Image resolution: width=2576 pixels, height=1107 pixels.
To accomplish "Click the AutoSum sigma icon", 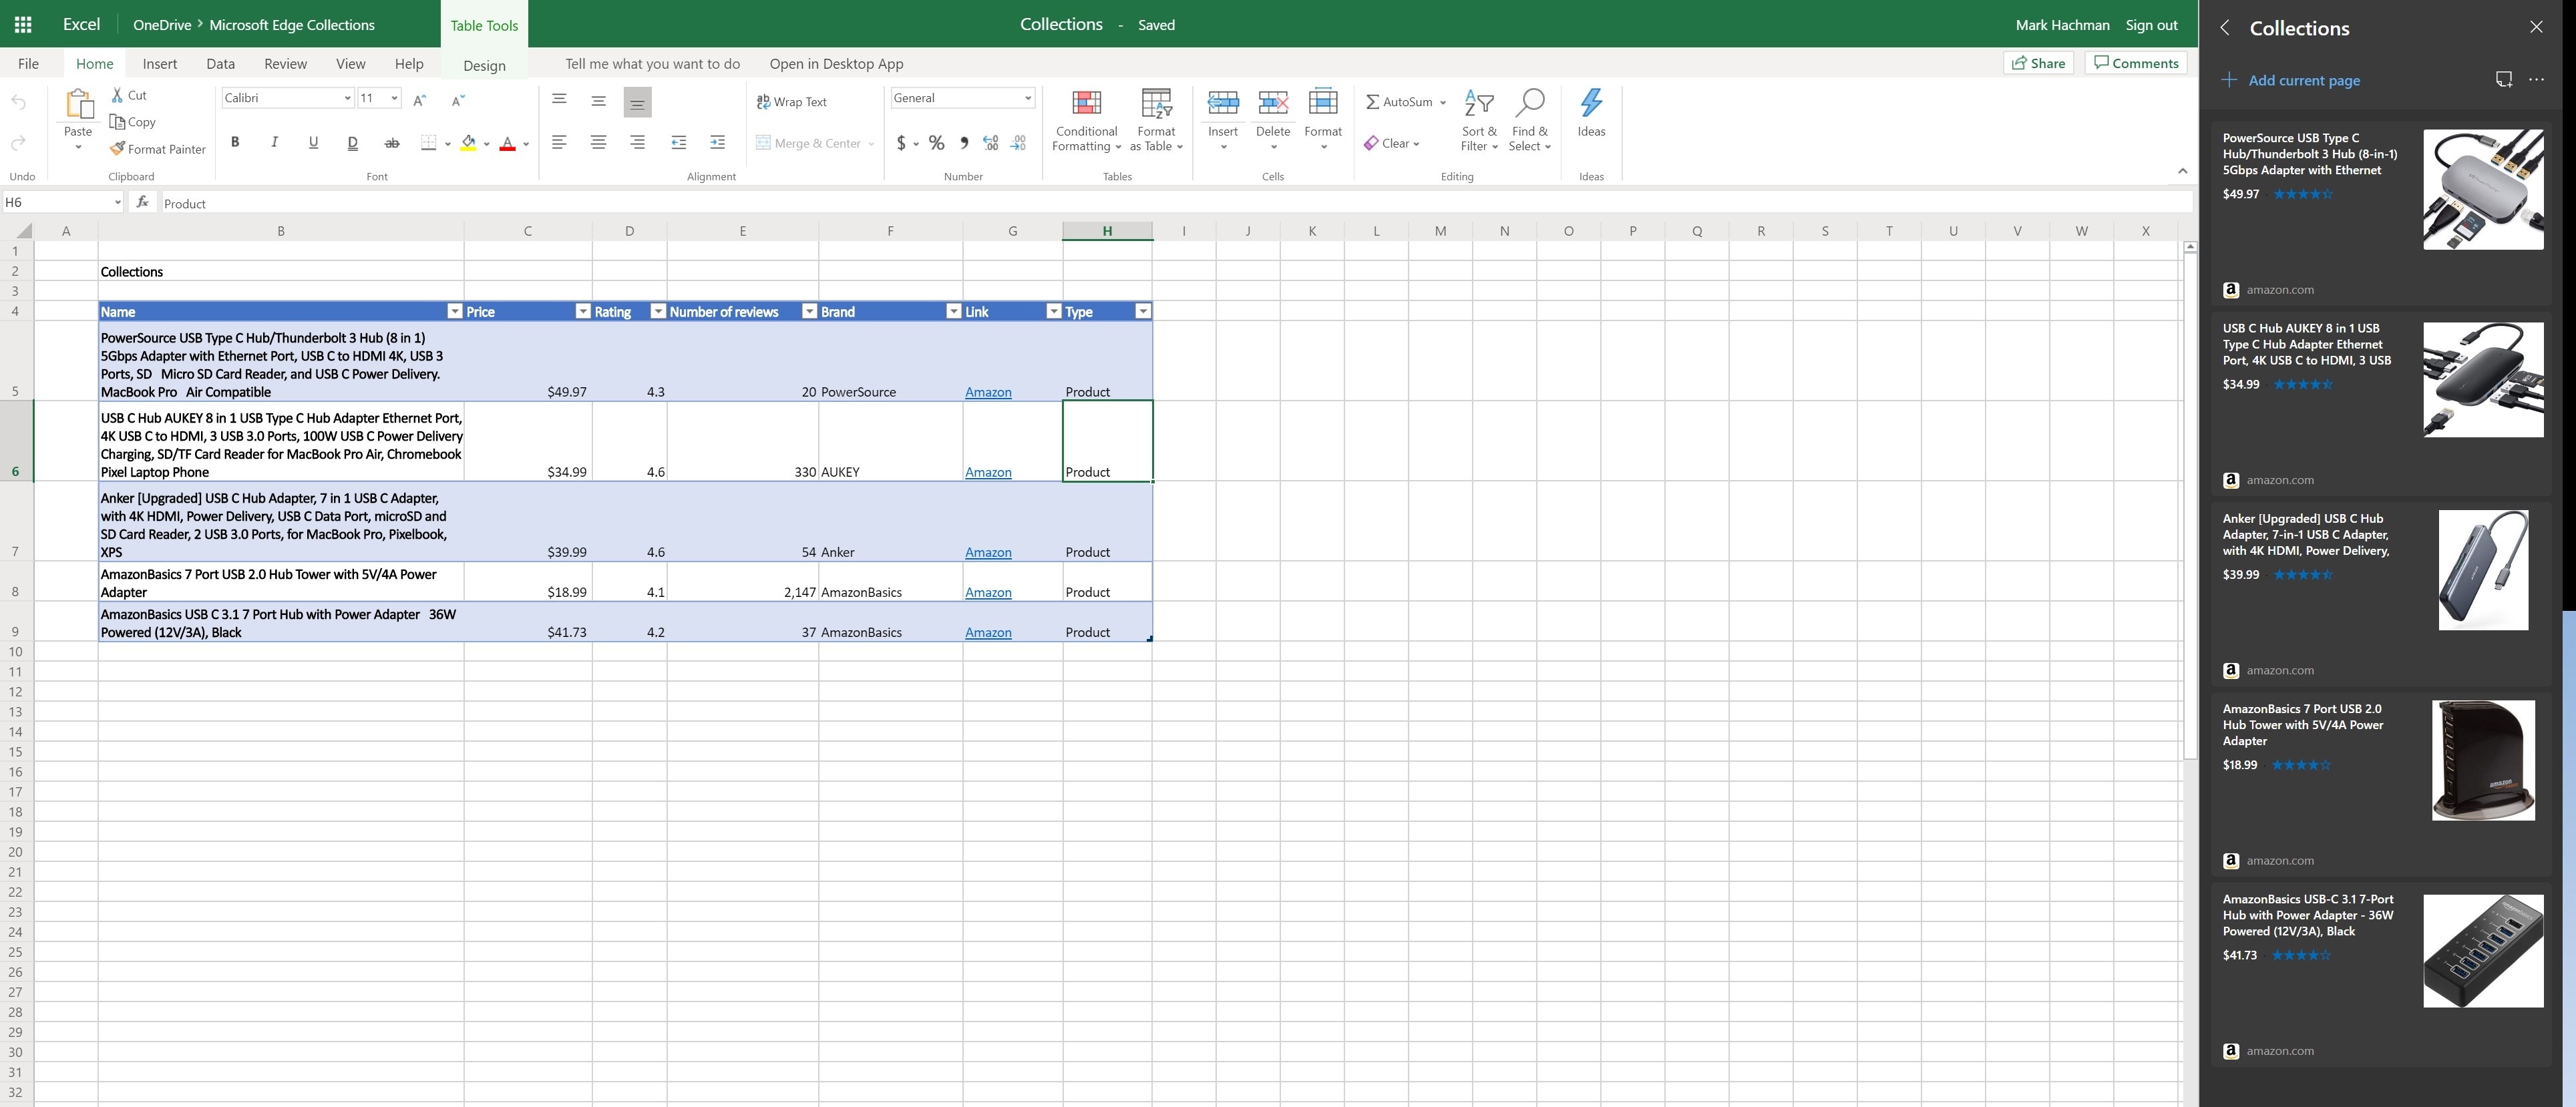I will point(1373,102).
